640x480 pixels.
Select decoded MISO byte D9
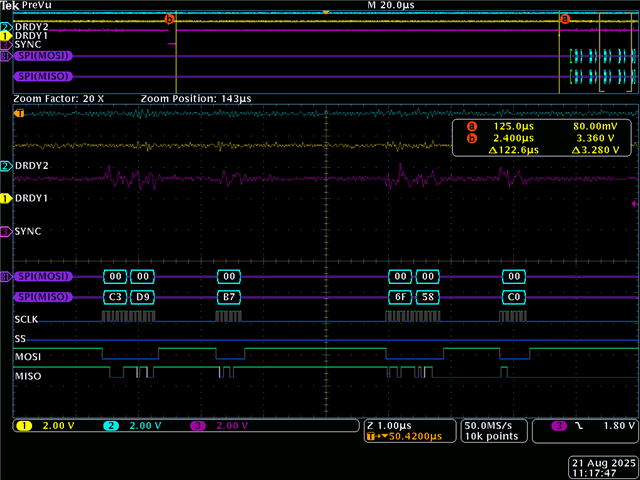click(x=142, y=297)
